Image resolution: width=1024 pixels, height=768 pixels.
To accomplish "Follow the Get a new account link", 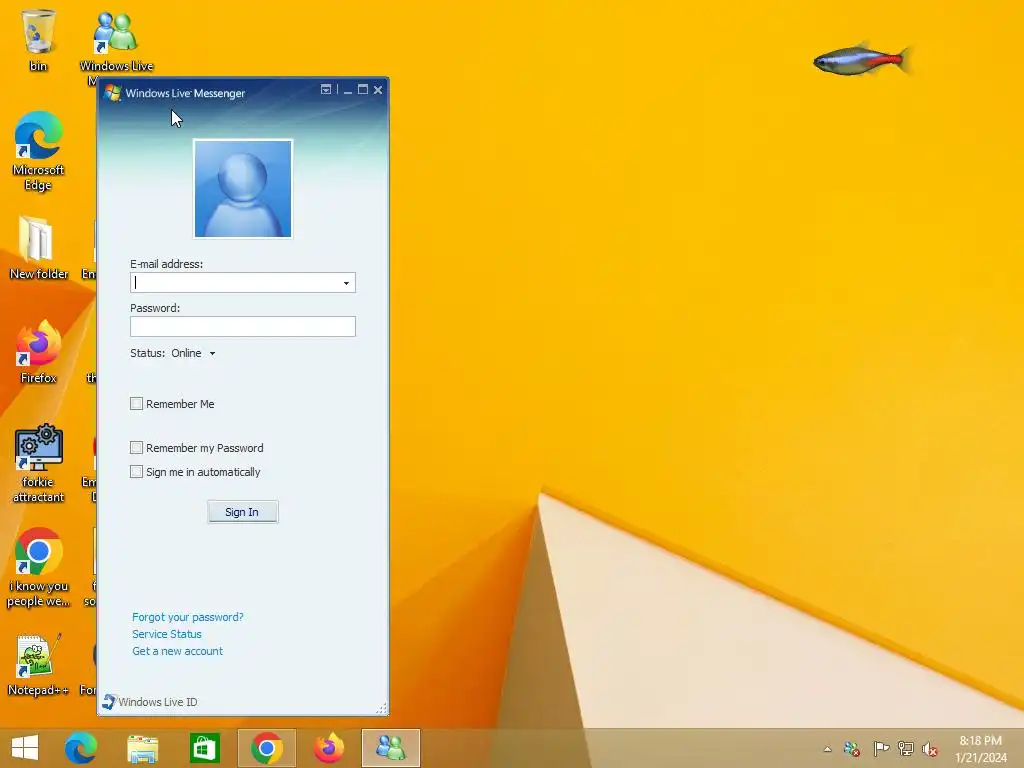I will tap(177, 651).
